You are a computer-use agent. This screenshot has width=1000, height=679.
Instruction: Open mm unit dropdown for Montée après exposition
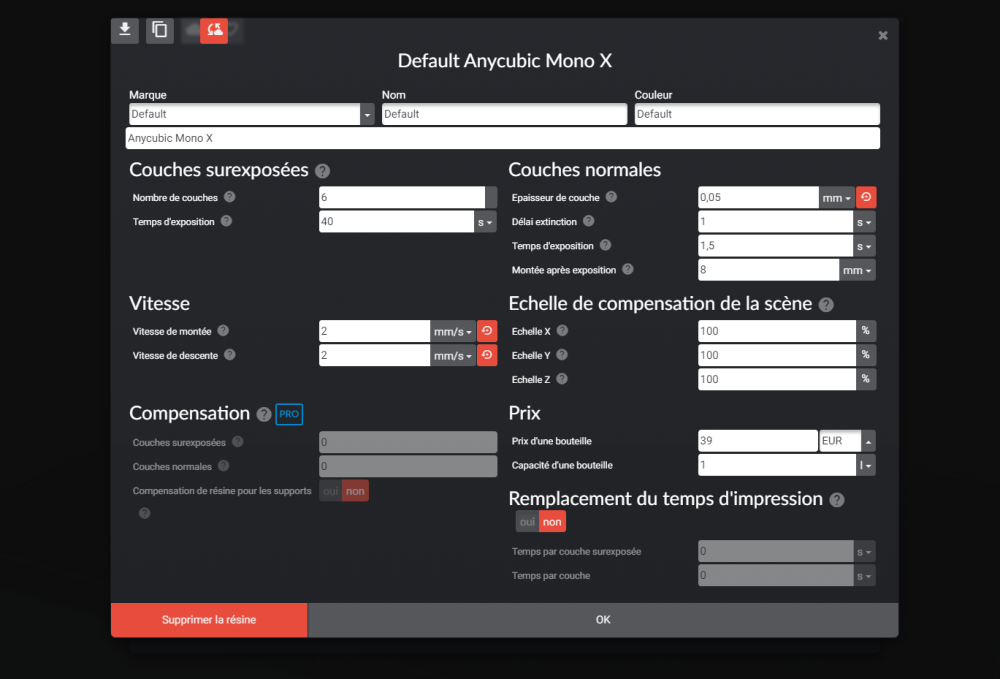coord(857,270)
